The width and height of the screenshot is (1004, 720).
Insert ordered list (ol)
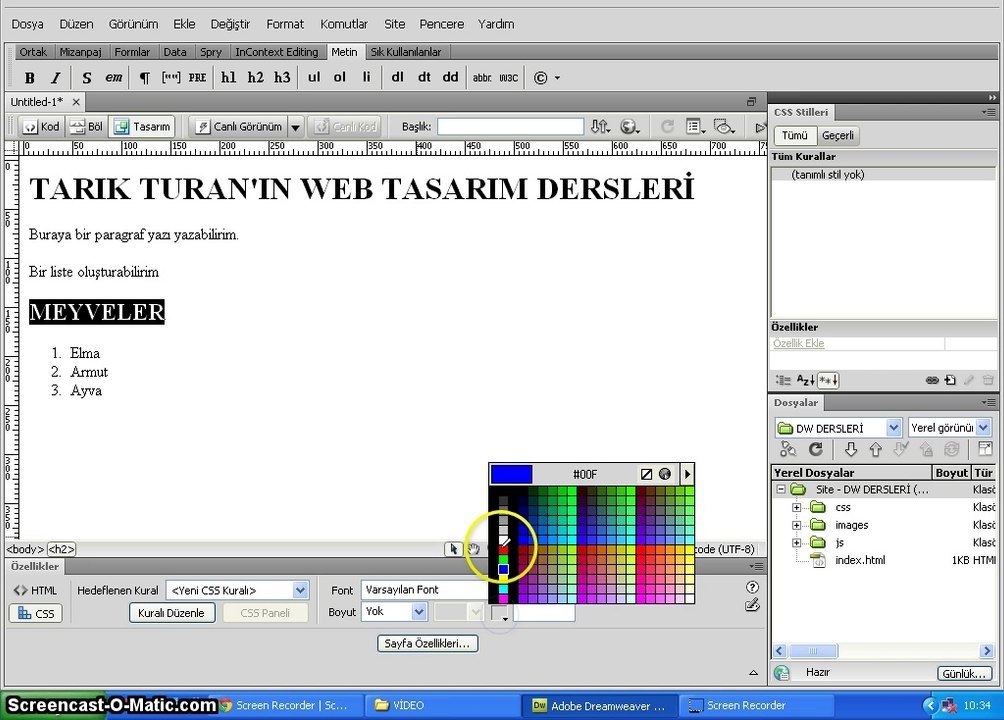[339, 77]
